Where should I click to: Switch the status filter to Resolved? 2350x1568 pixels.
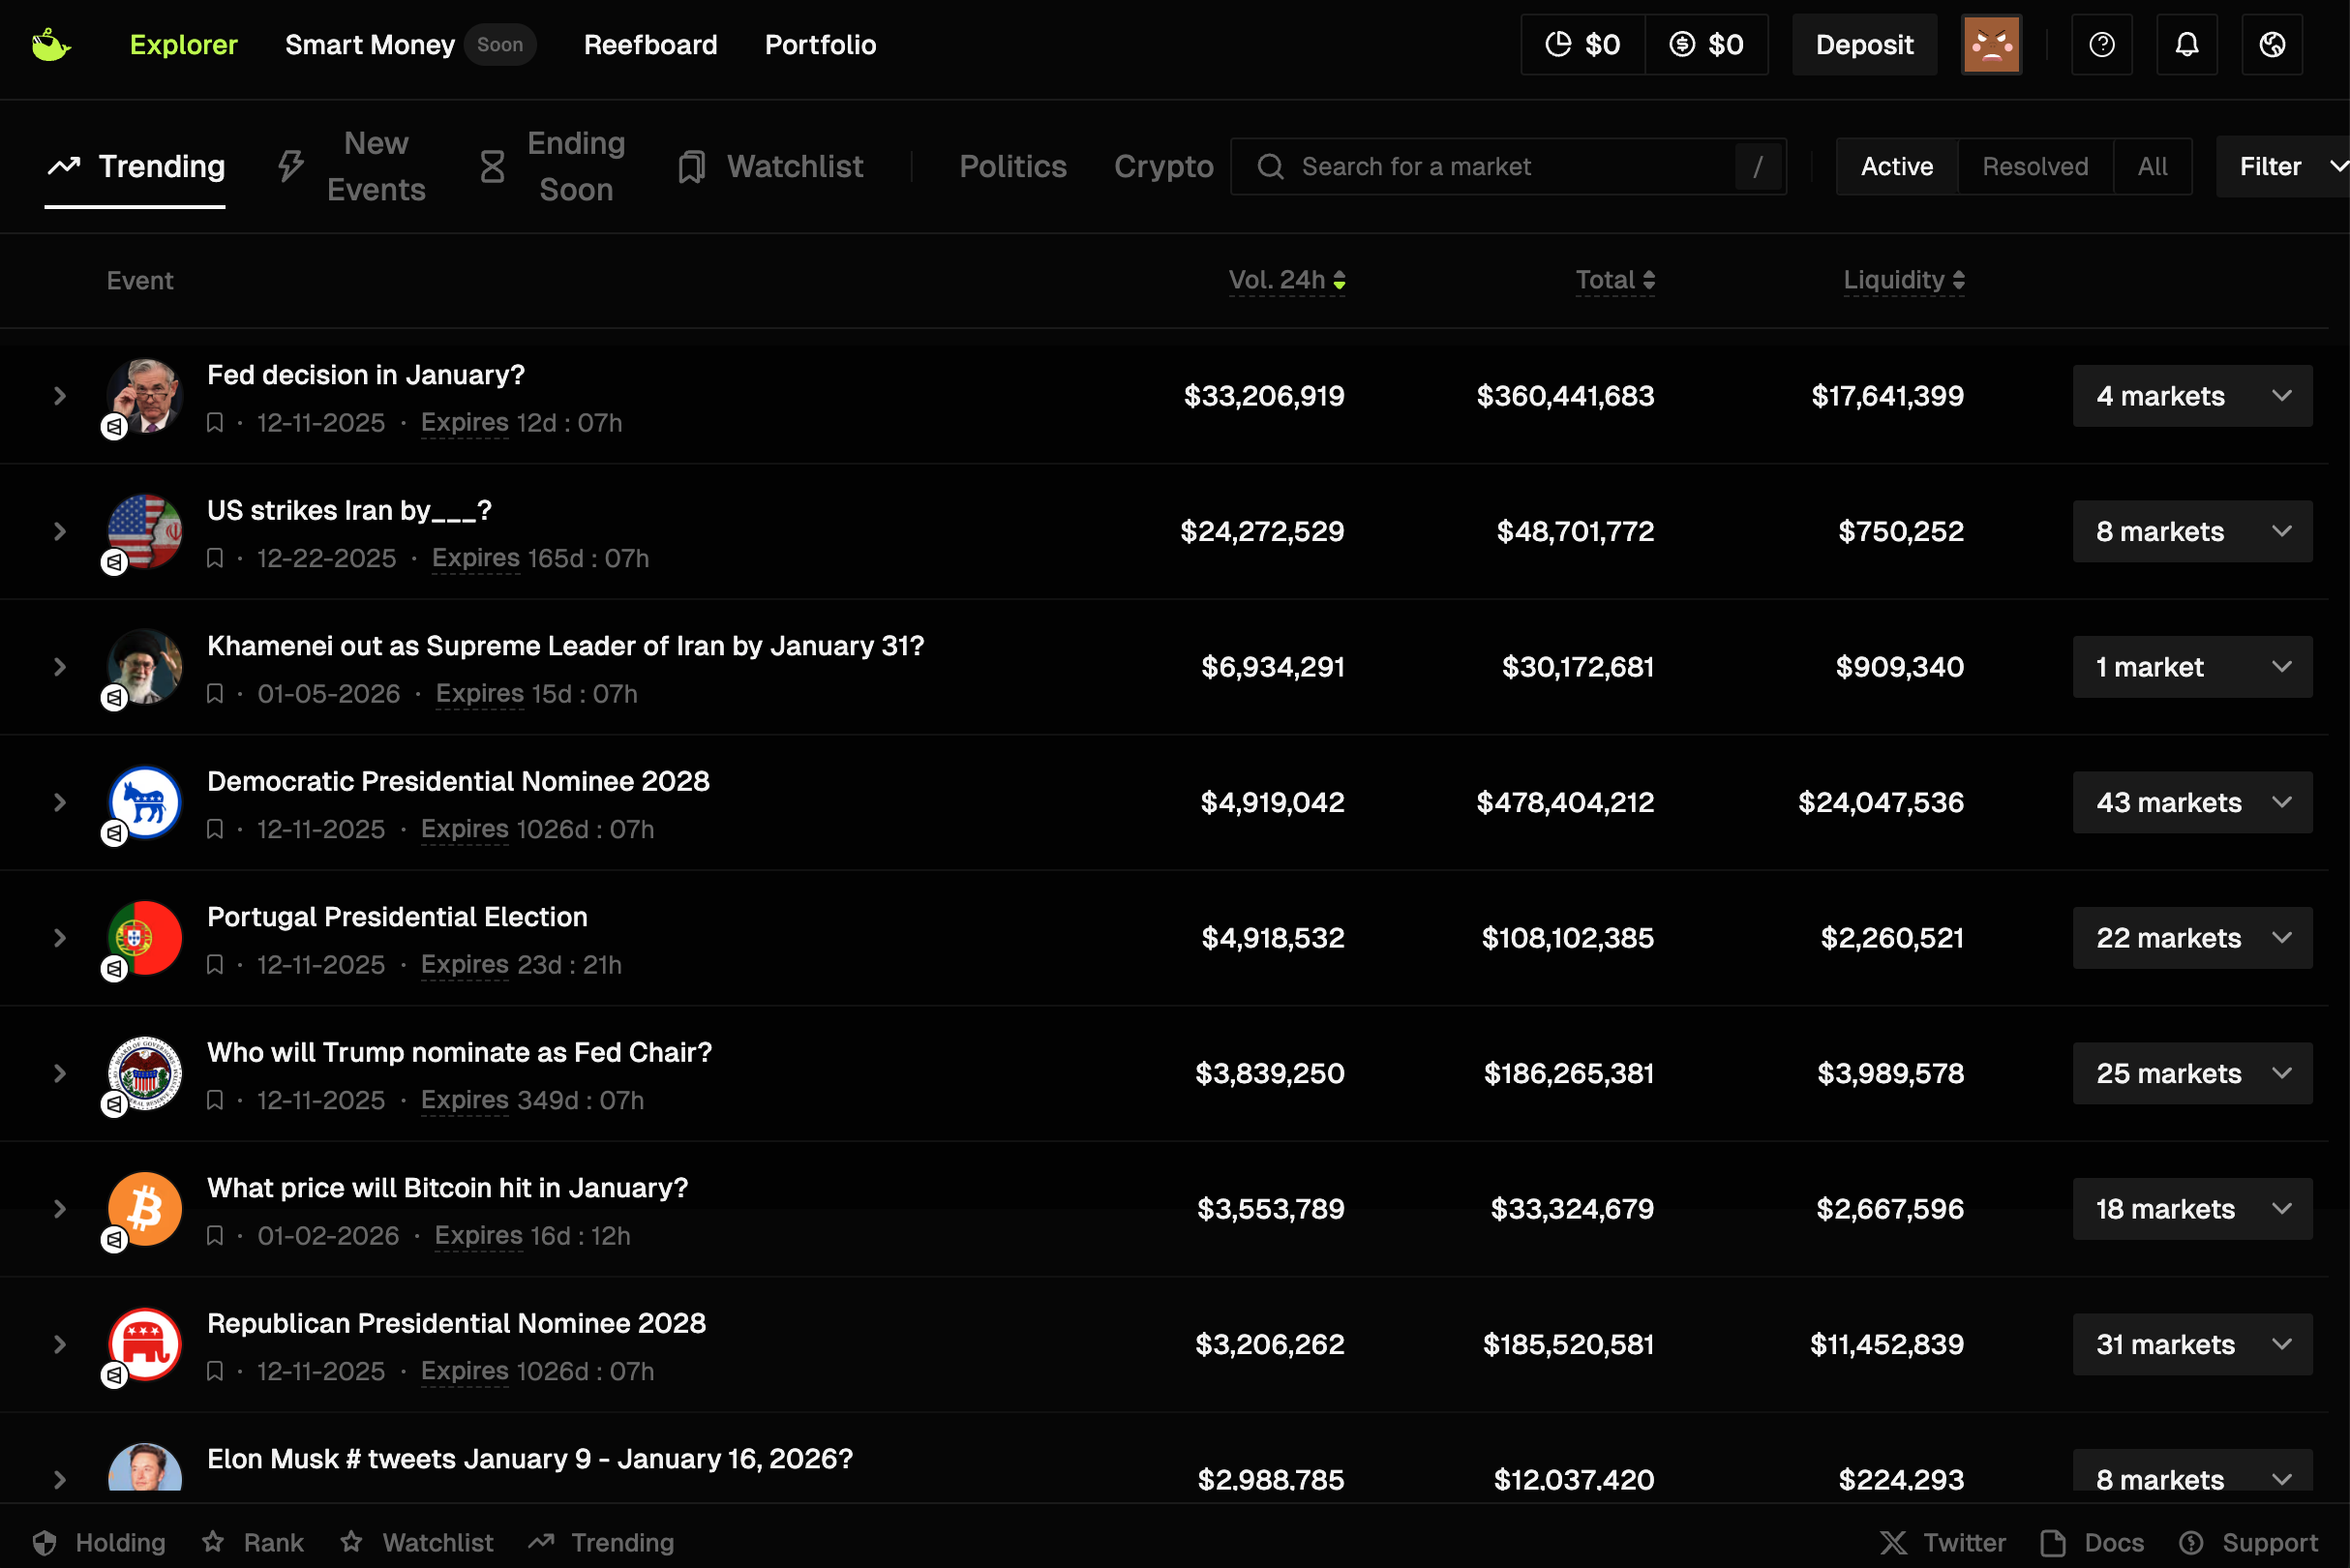coord(2034,166)
